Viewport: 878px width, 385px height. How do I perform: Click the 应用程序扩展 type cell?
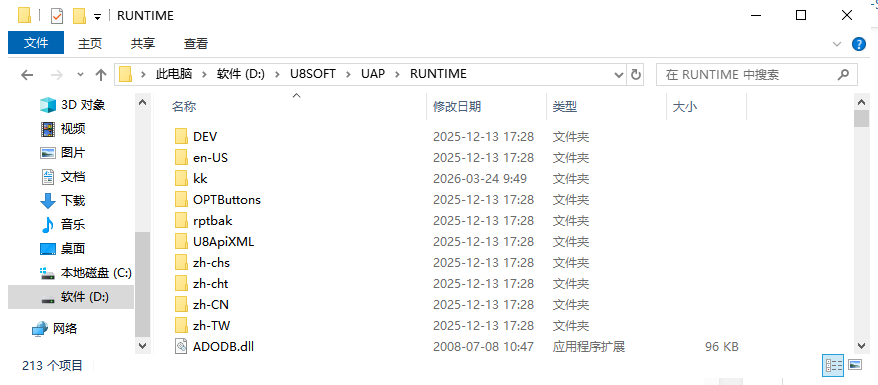(x=589, y=347)
